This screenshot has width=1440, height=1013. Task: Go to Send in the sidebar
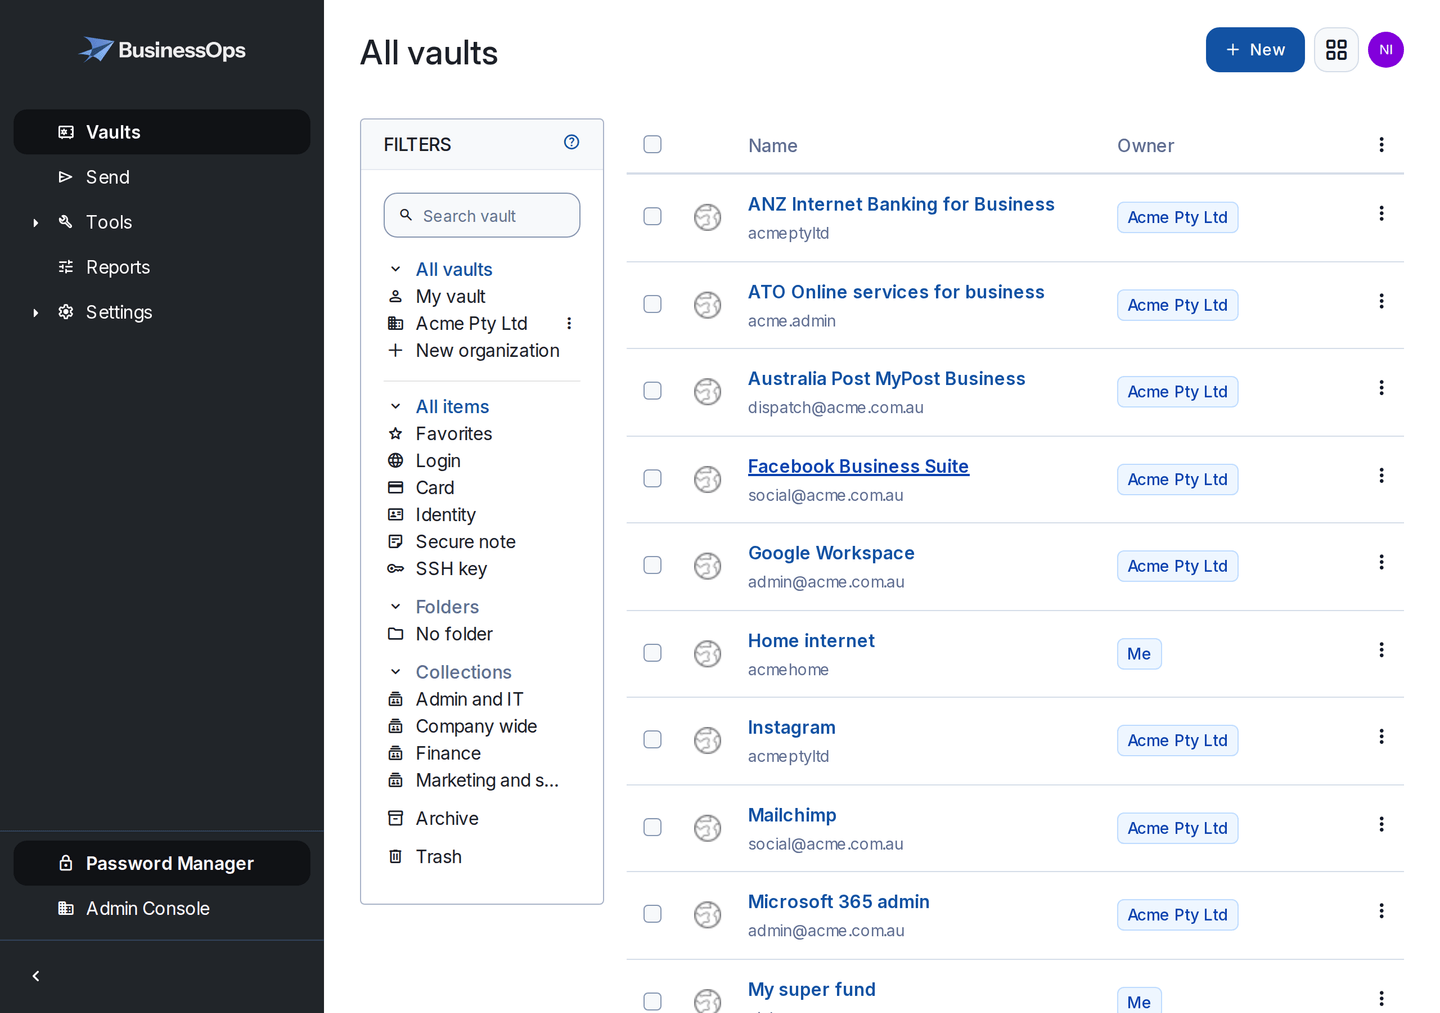pos(162,177)
